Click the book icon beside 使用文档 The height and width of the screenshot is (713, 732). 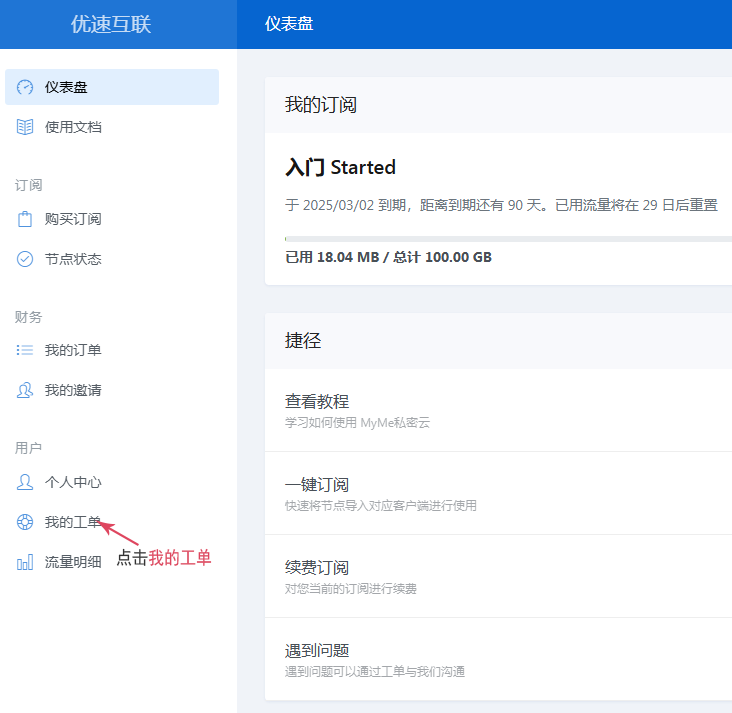click(x=25, y=127)
